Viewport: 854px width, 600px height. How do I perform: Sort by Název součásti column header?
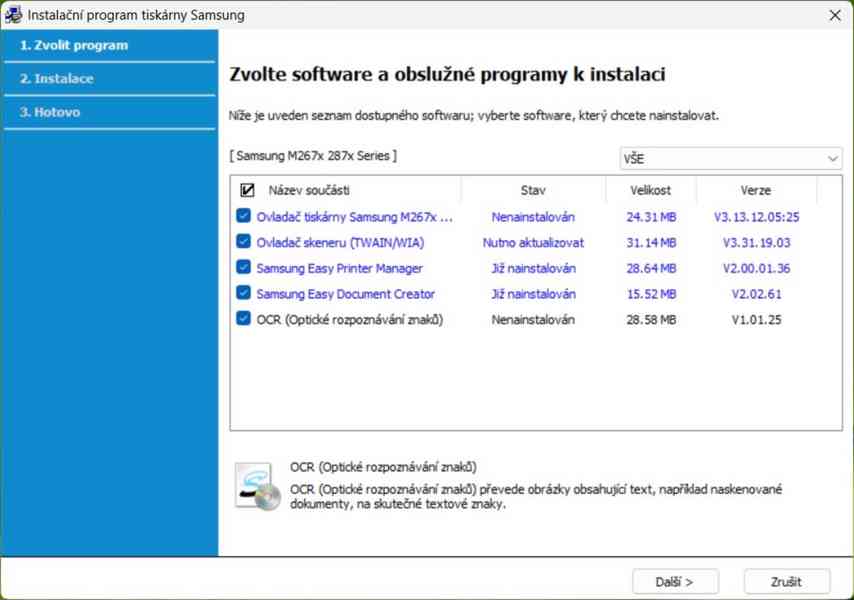(x=309, y=190)
